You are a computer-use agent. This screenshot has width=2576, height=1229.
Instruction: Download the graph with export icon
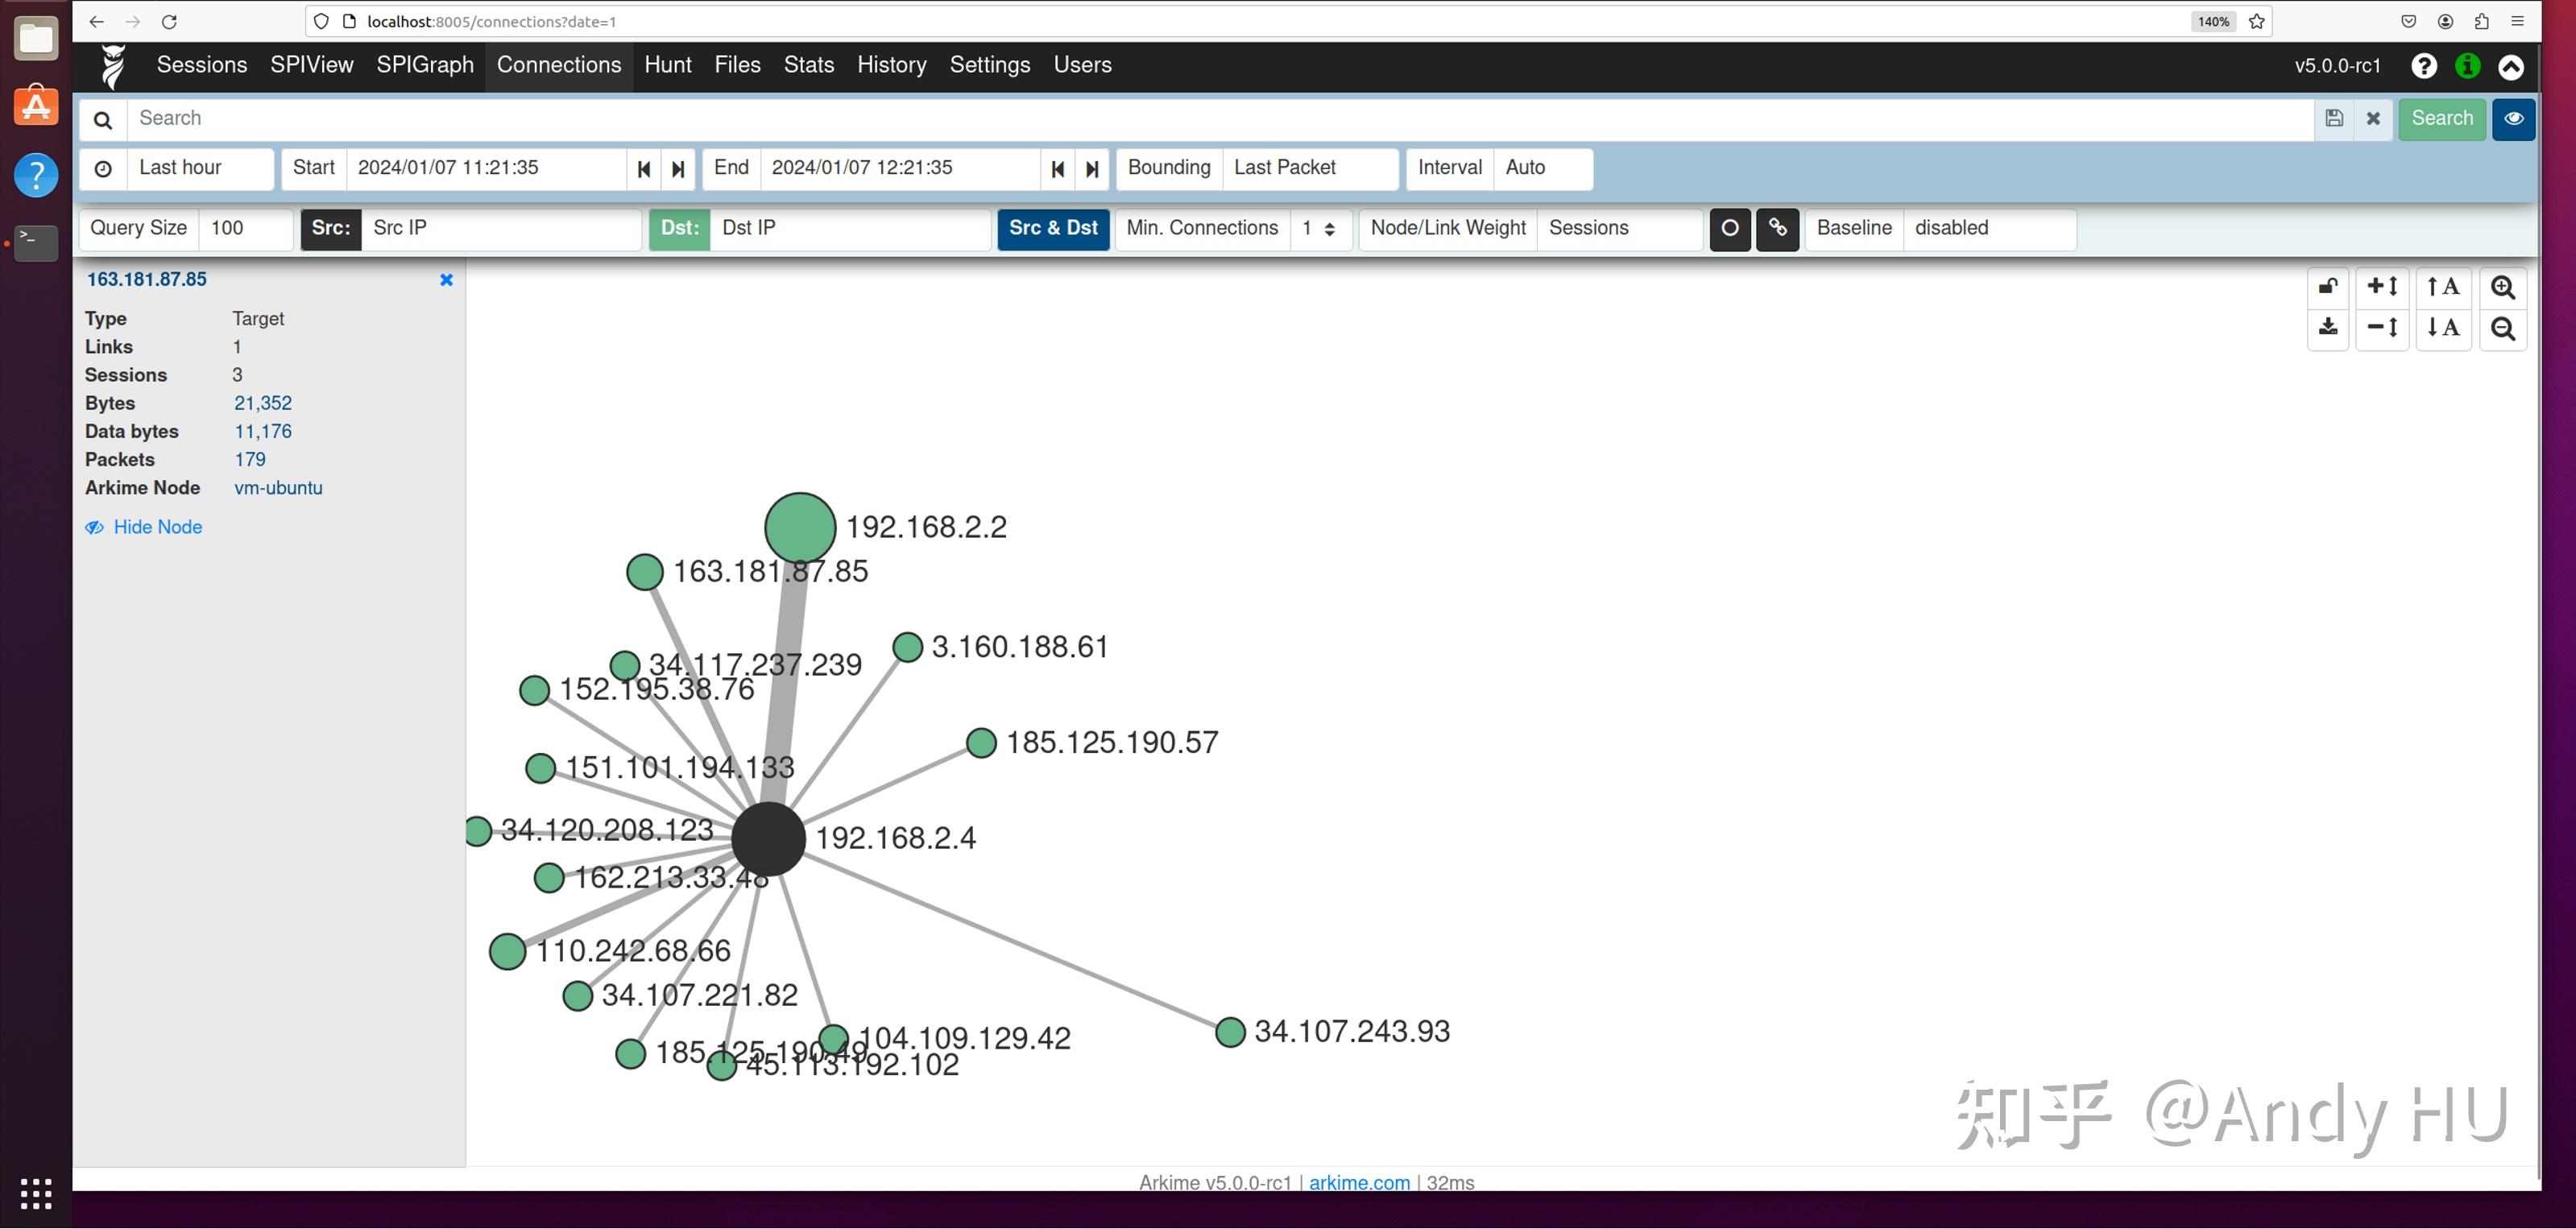pyautogui.click(x=2328, y=328)
